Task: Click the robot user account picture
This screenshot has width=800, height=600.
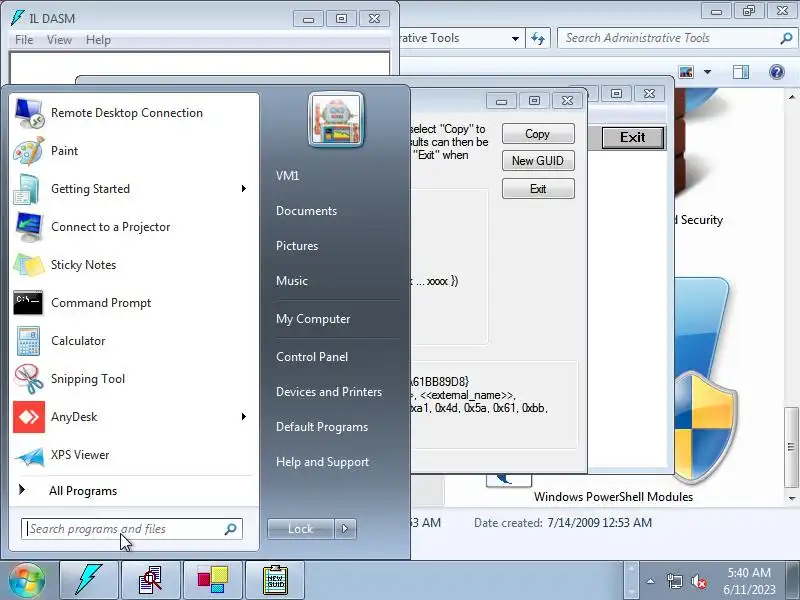Action: point(336,119)
